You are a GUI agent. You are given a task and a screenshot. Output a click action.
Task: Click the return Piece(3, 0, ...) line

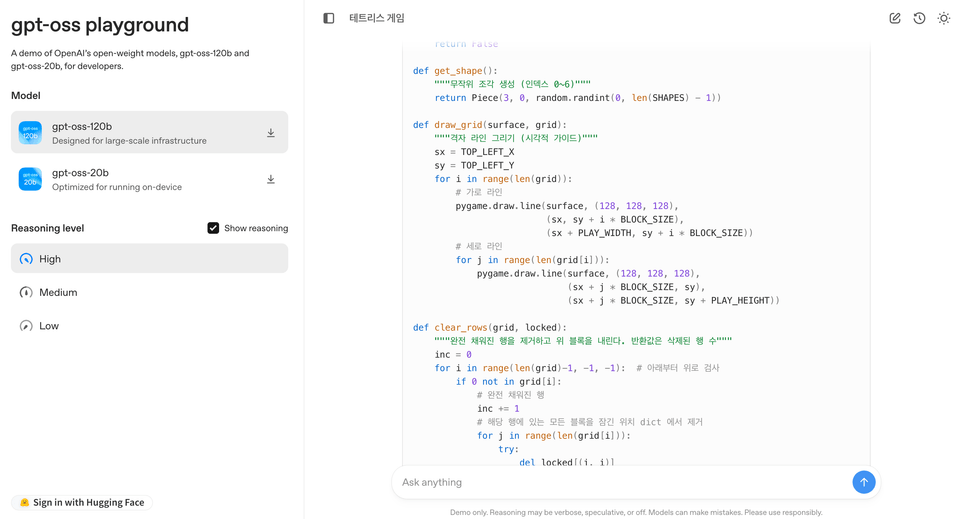coord(577,98)
